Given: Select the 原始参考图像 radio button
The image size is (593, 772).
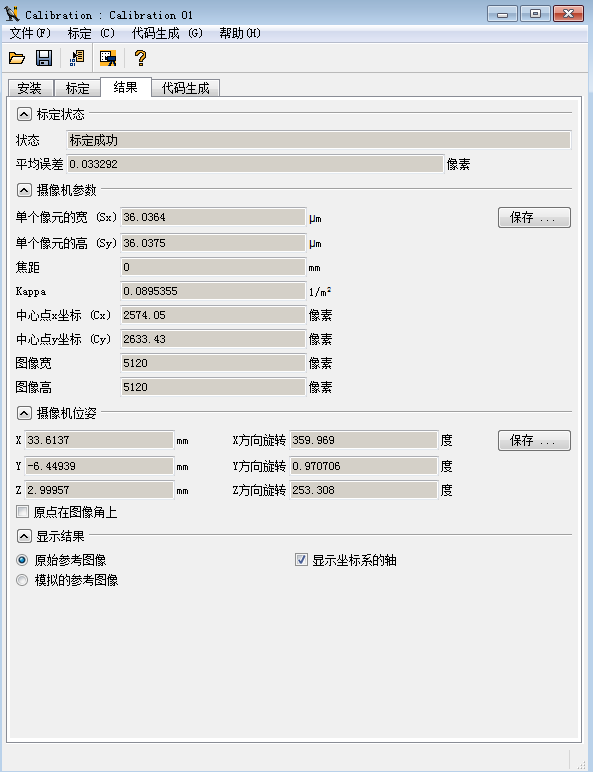Looking at the screenshot, I should point(22,560).
